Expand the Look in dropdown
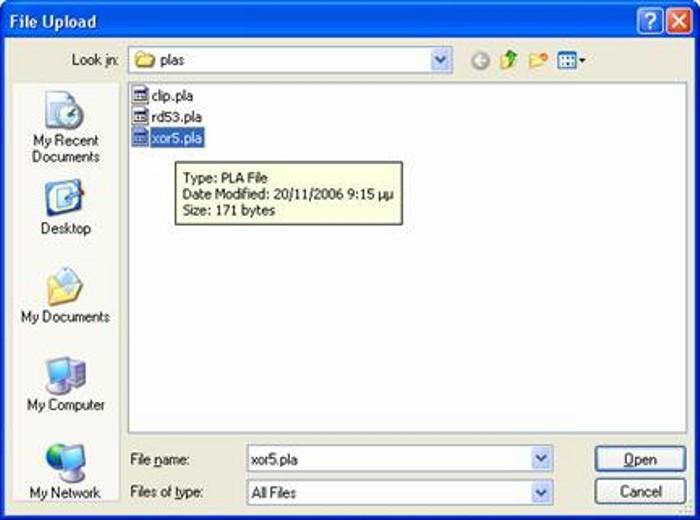 click(441, 60)
